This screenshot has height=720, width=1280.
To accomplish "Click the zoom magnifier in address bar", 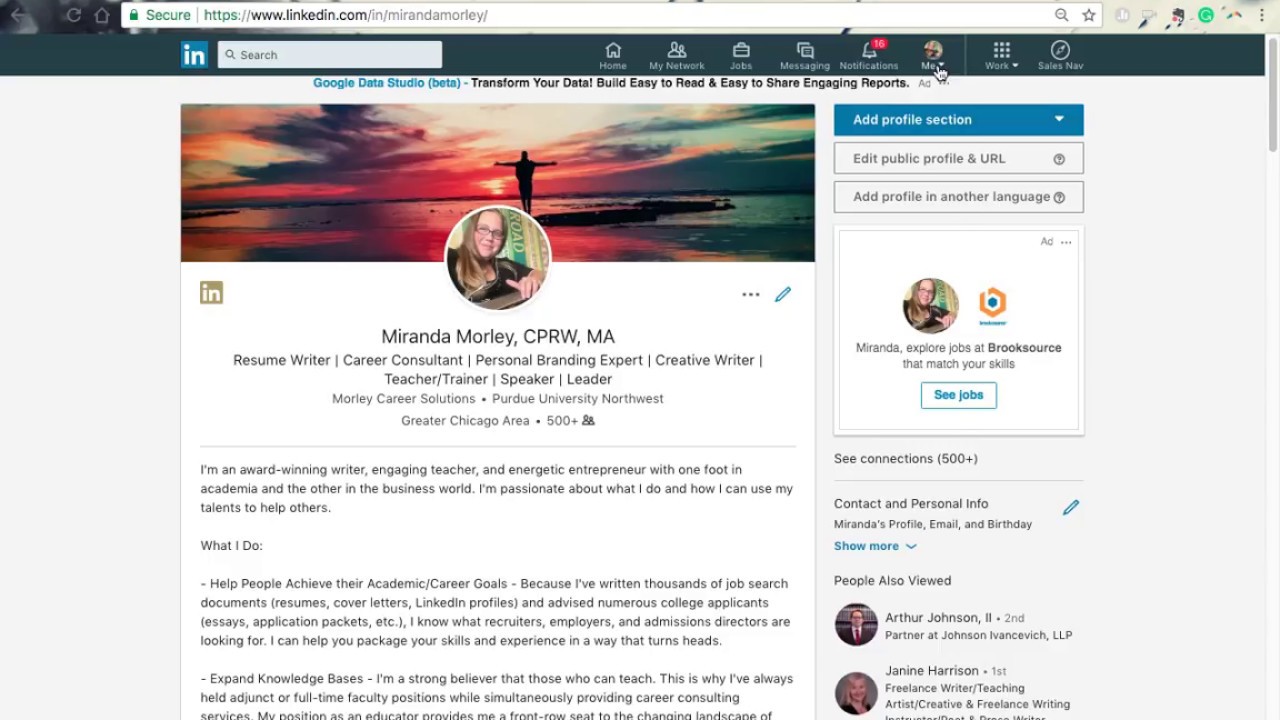I will [x=1062, y=15].
